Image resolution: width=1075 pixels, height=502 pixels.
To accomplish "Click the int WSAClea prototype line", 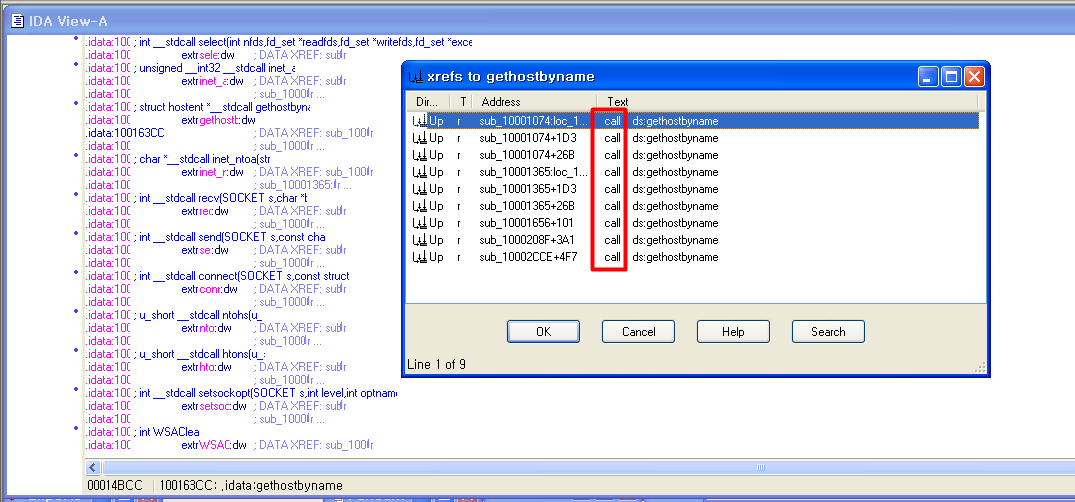I will tap(143, 432).
